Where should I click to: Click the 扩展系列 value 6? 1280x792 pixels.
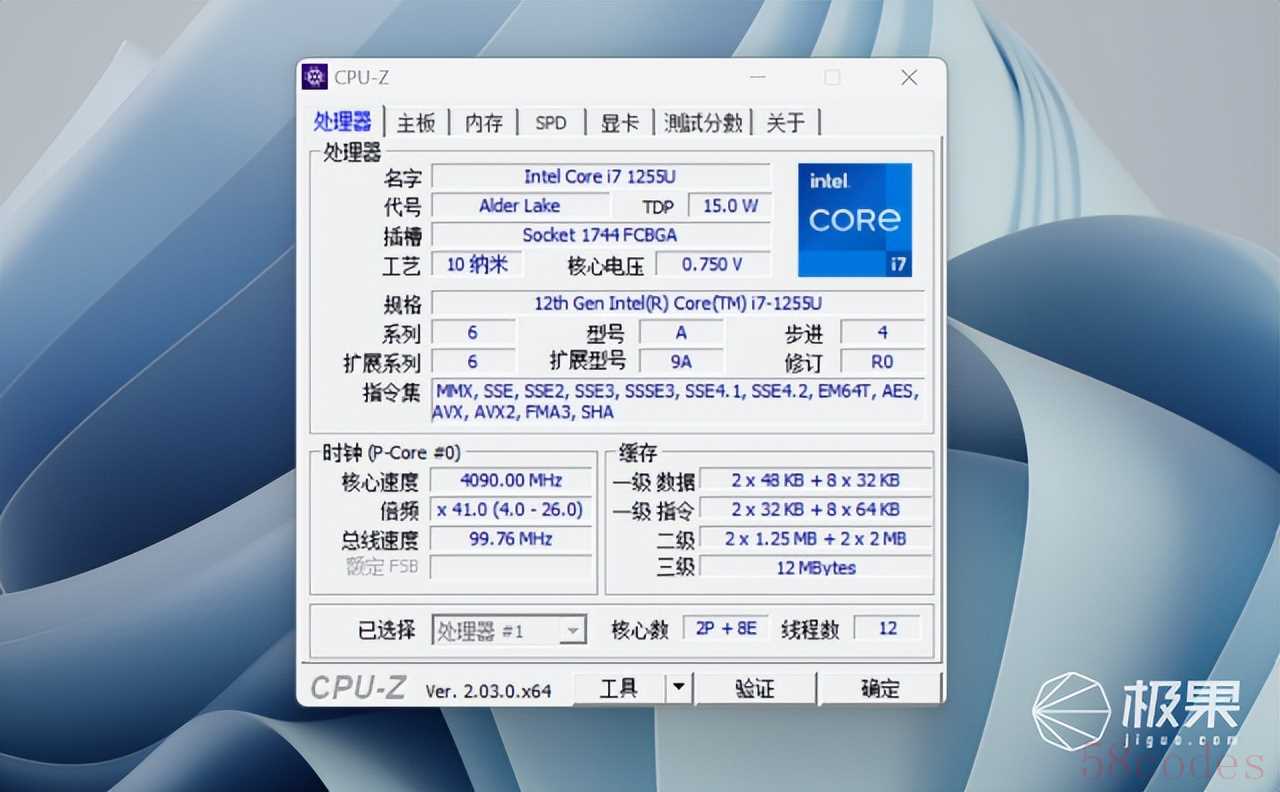pos(473,361)
